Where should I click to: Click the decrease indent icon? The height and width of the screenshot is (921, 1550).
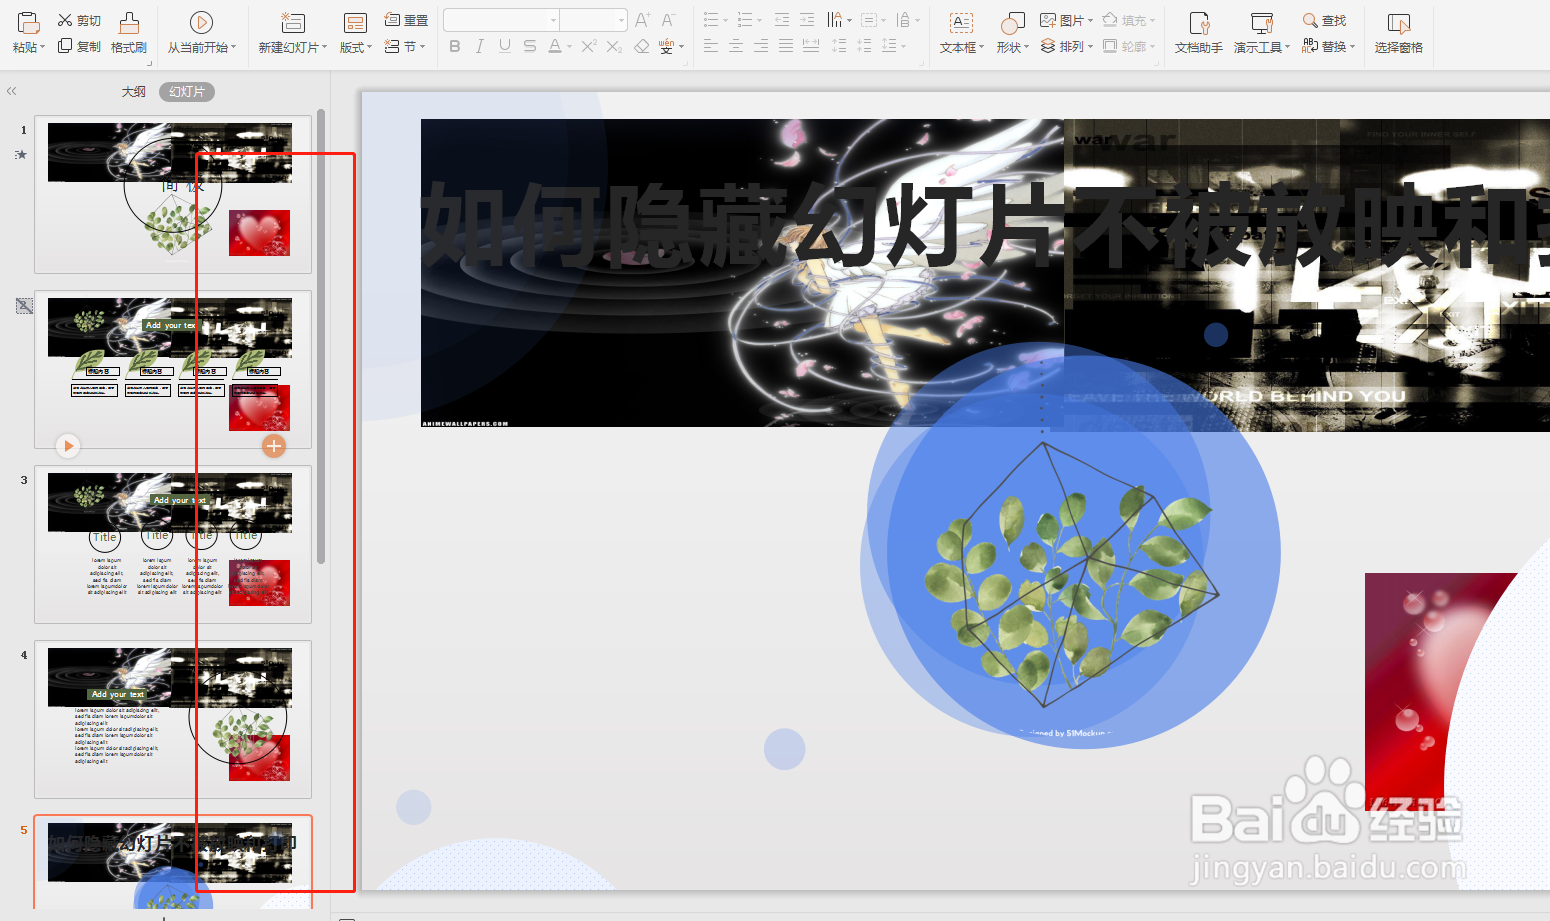pos(782,20)
